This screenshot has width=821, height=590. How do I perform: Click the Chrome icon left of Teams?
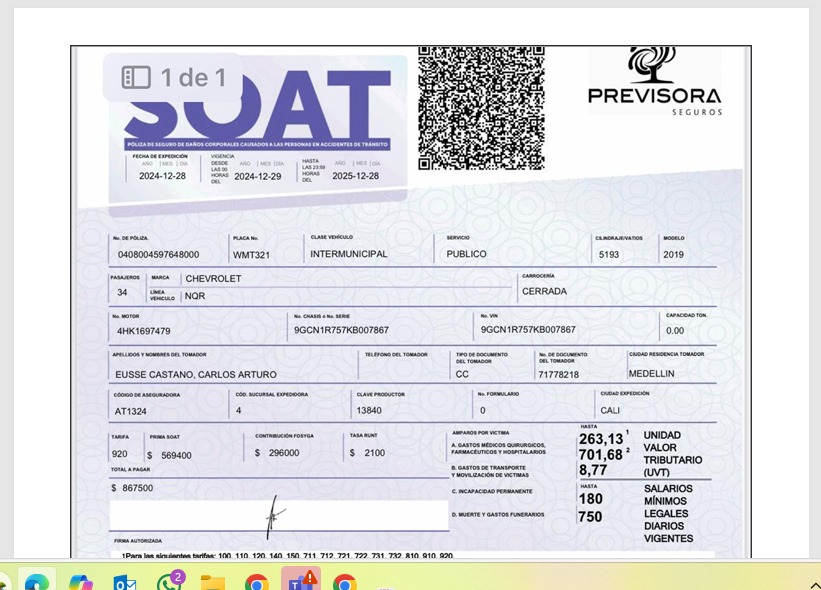tap(257, 582)
